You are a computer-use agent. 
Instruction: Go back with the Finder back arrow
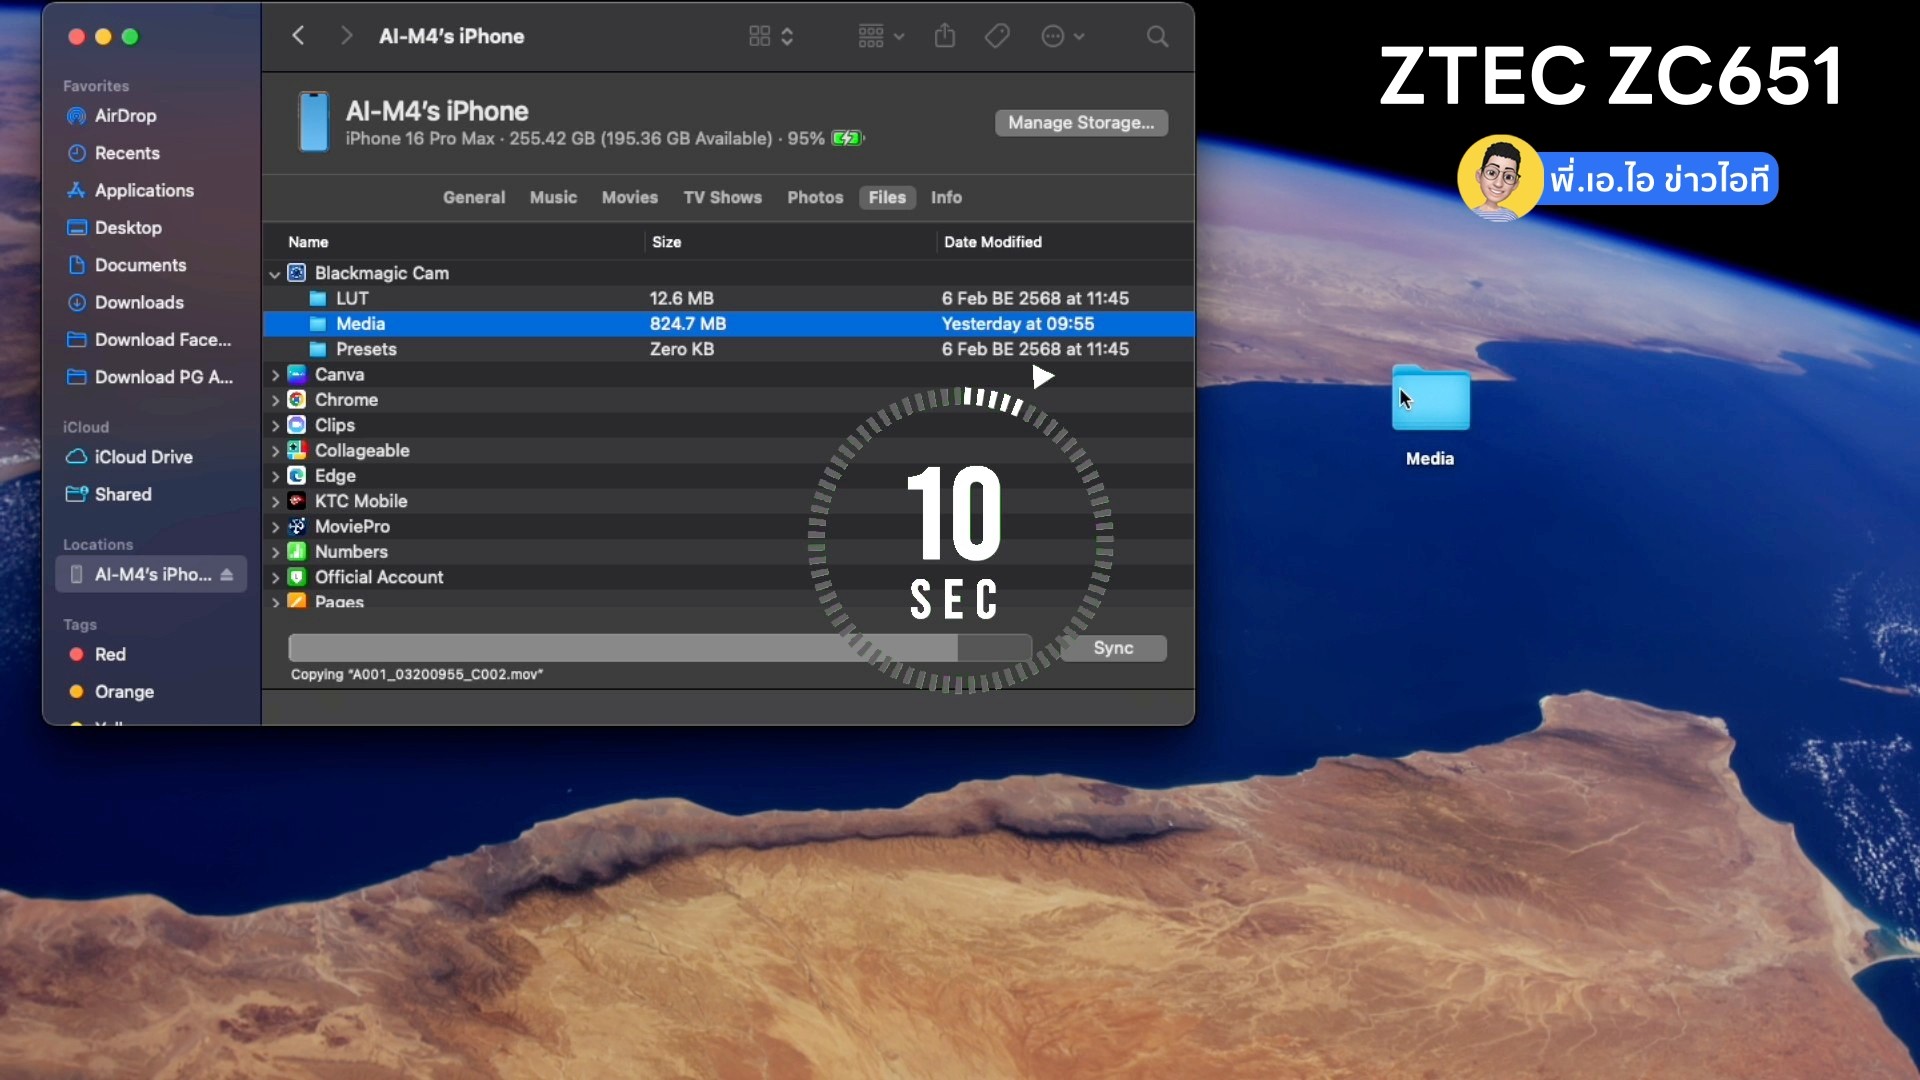[x=298, y=36]
